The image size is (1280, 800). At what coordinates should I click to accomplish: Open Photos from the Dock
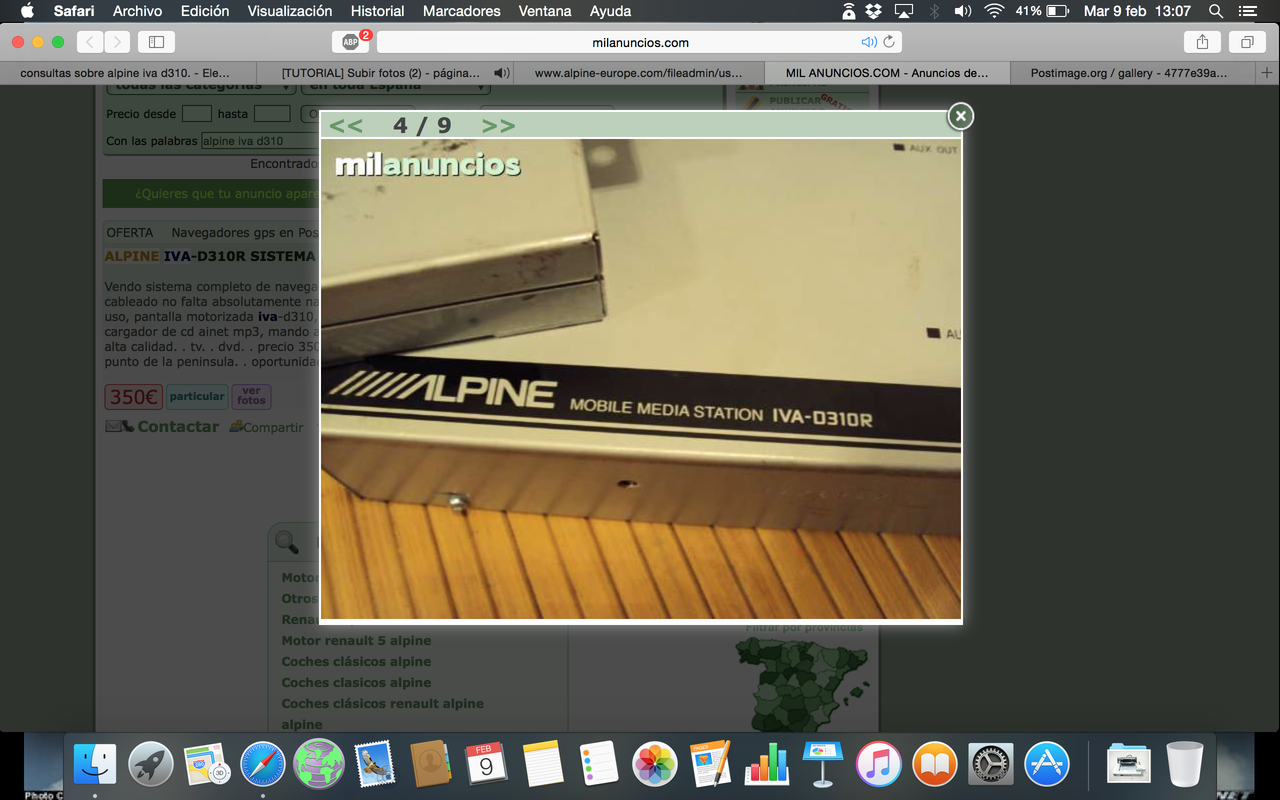click(655, 765)
